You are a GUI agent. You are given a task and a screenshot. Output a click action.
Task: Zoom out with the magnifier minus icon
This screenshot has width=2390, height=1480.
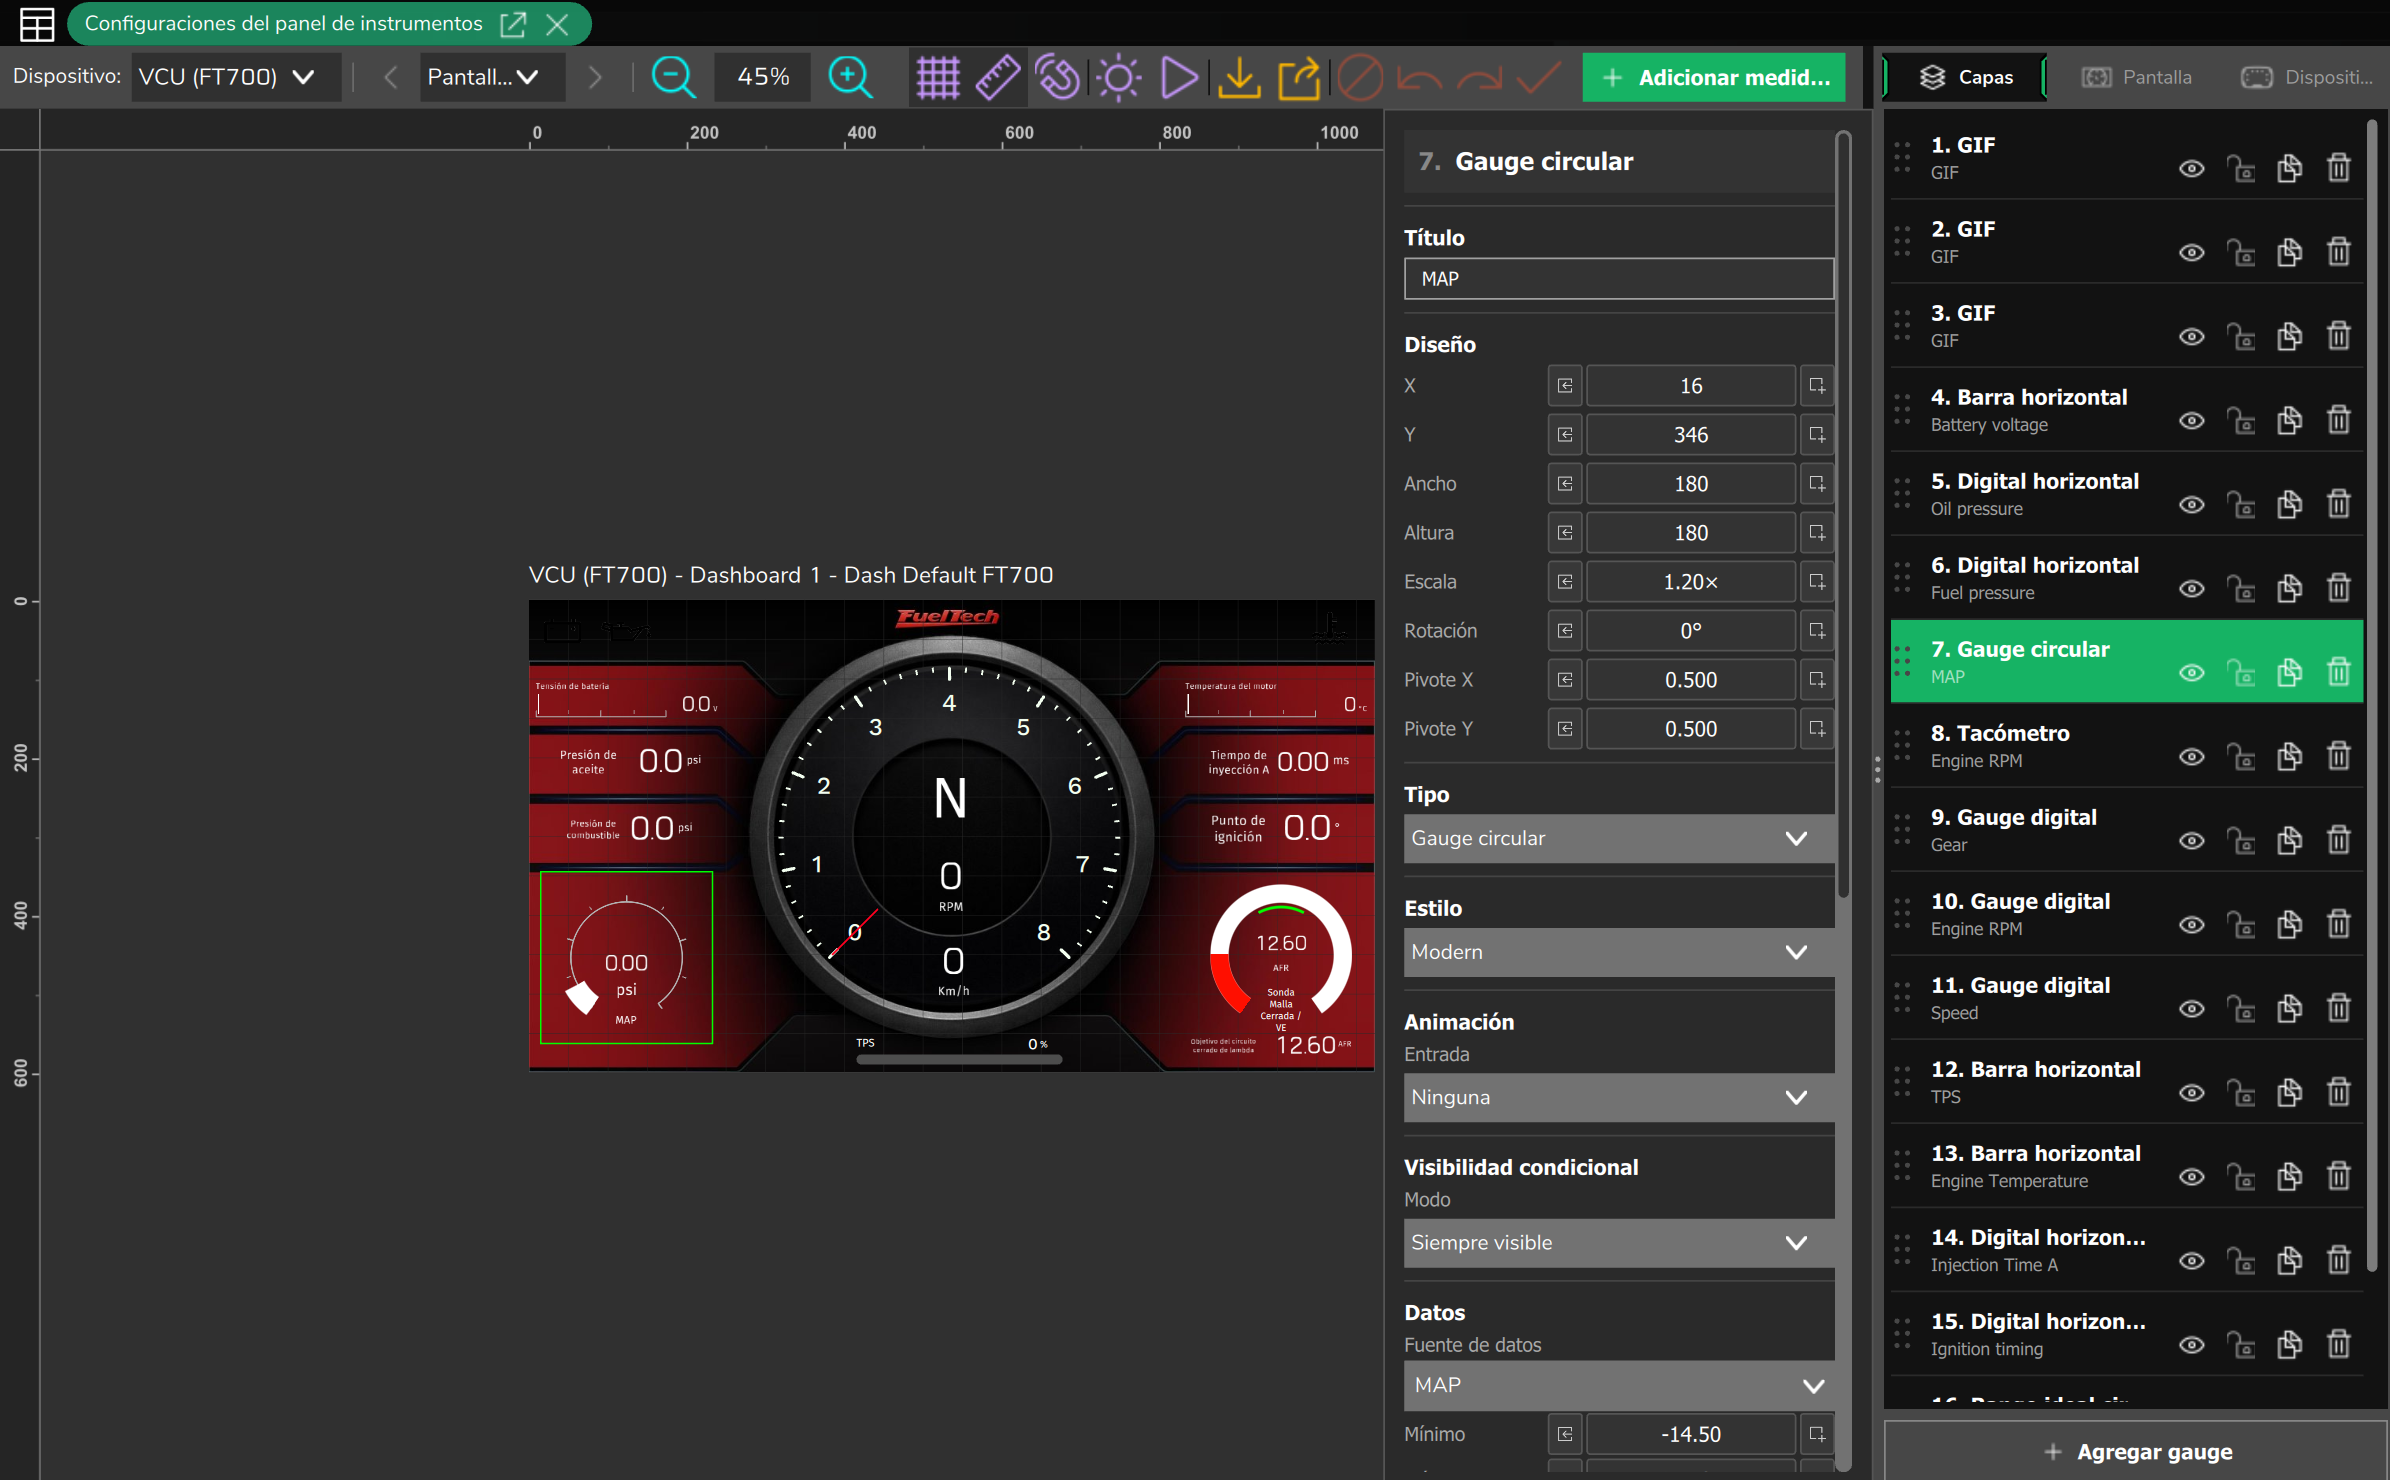(x=673, y=77)
